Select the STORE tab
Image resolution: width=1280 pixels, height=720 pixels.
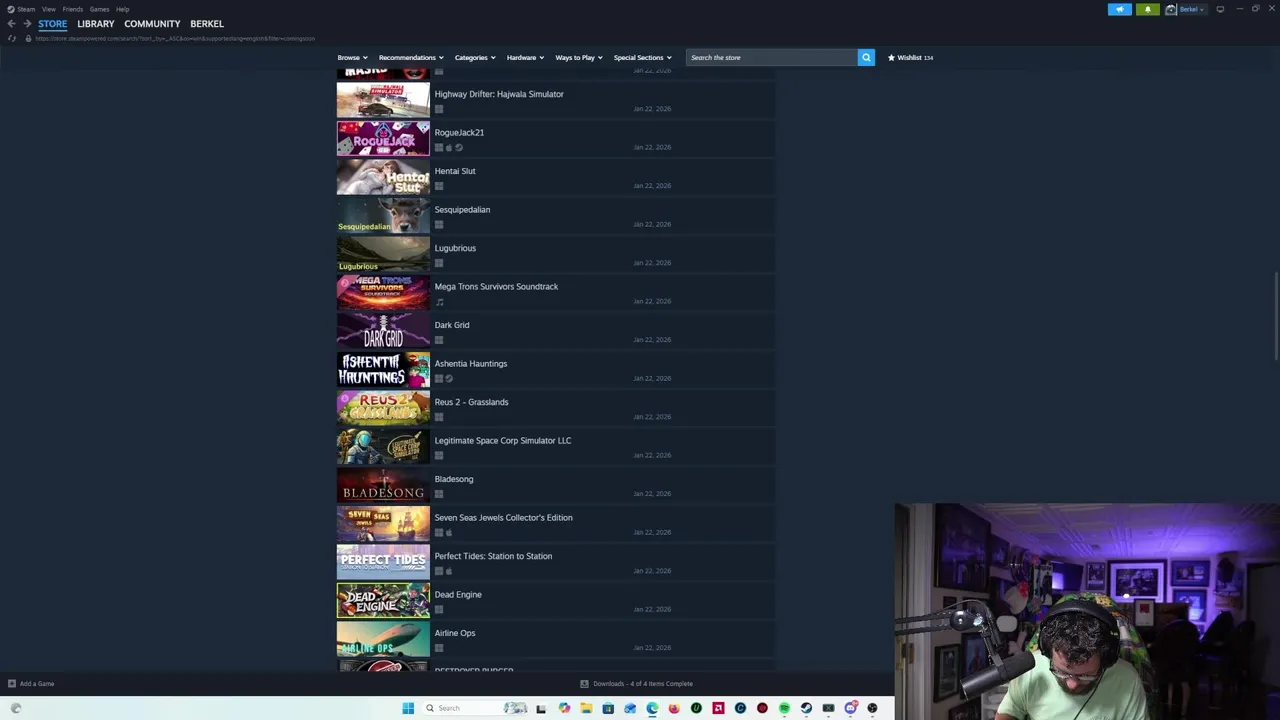point(53,23)
